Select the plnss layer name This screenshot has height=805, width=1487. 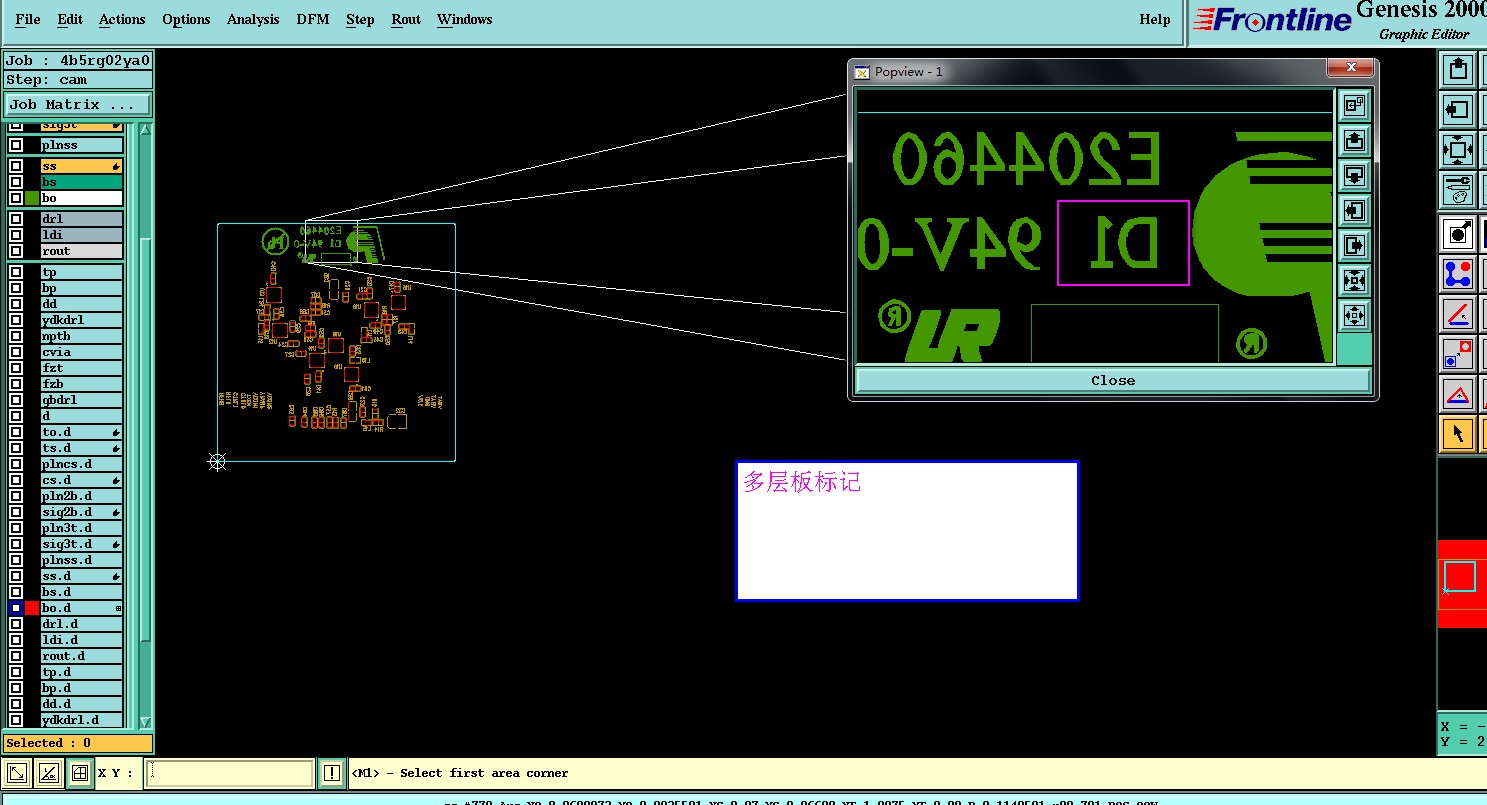(82, 145)
